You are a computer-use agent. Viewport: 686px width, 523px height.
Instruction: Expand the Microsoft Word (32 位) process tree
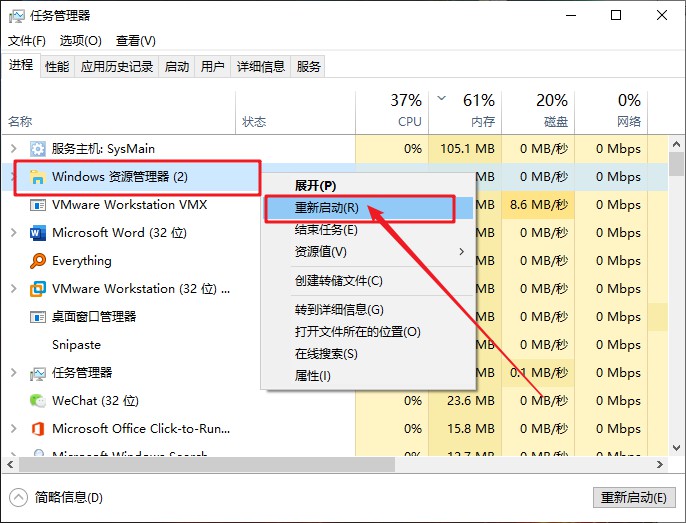(13, 233)
